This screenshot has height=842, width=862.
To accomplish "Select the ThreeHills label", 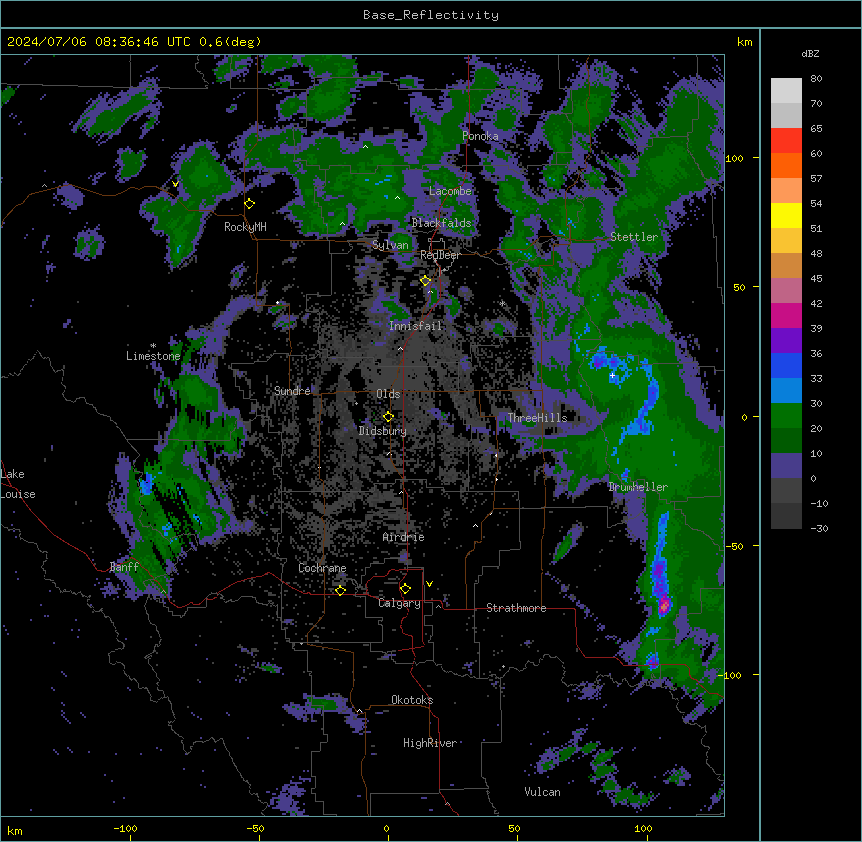I will [x=537, y=418].
